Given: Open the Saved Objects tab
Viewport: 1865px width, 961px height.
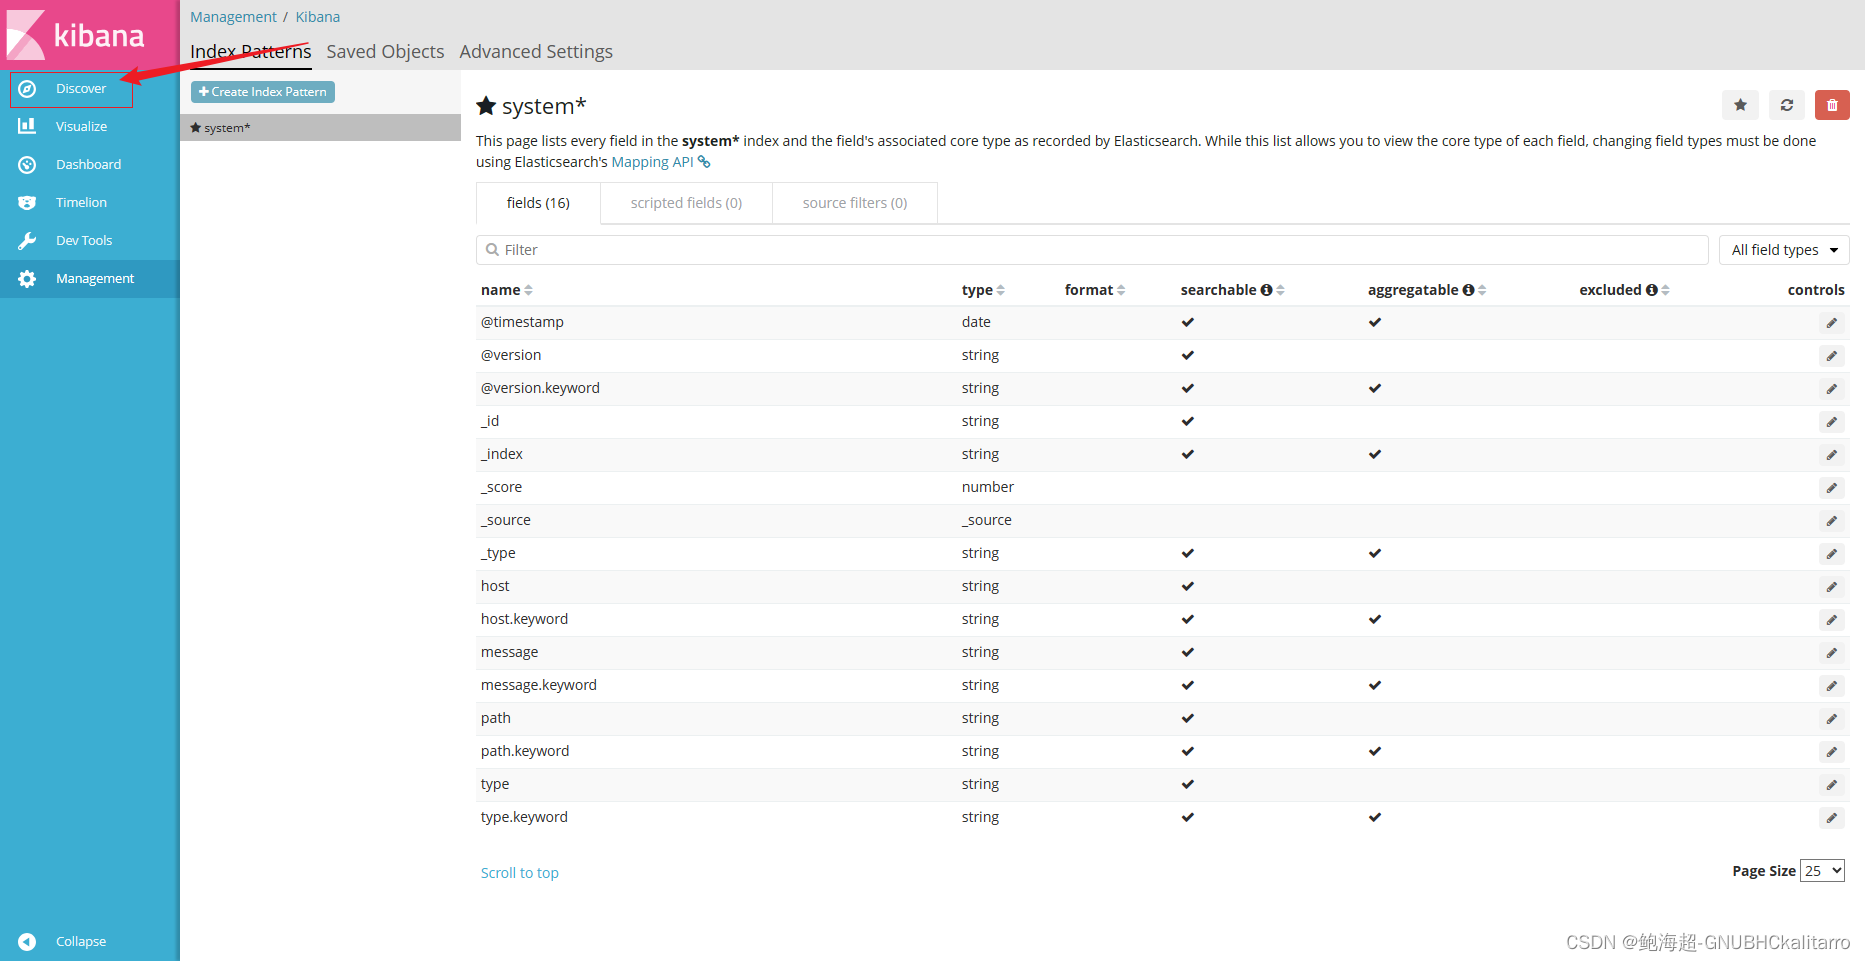Looking at the screenshot, I should coord(385,52).
